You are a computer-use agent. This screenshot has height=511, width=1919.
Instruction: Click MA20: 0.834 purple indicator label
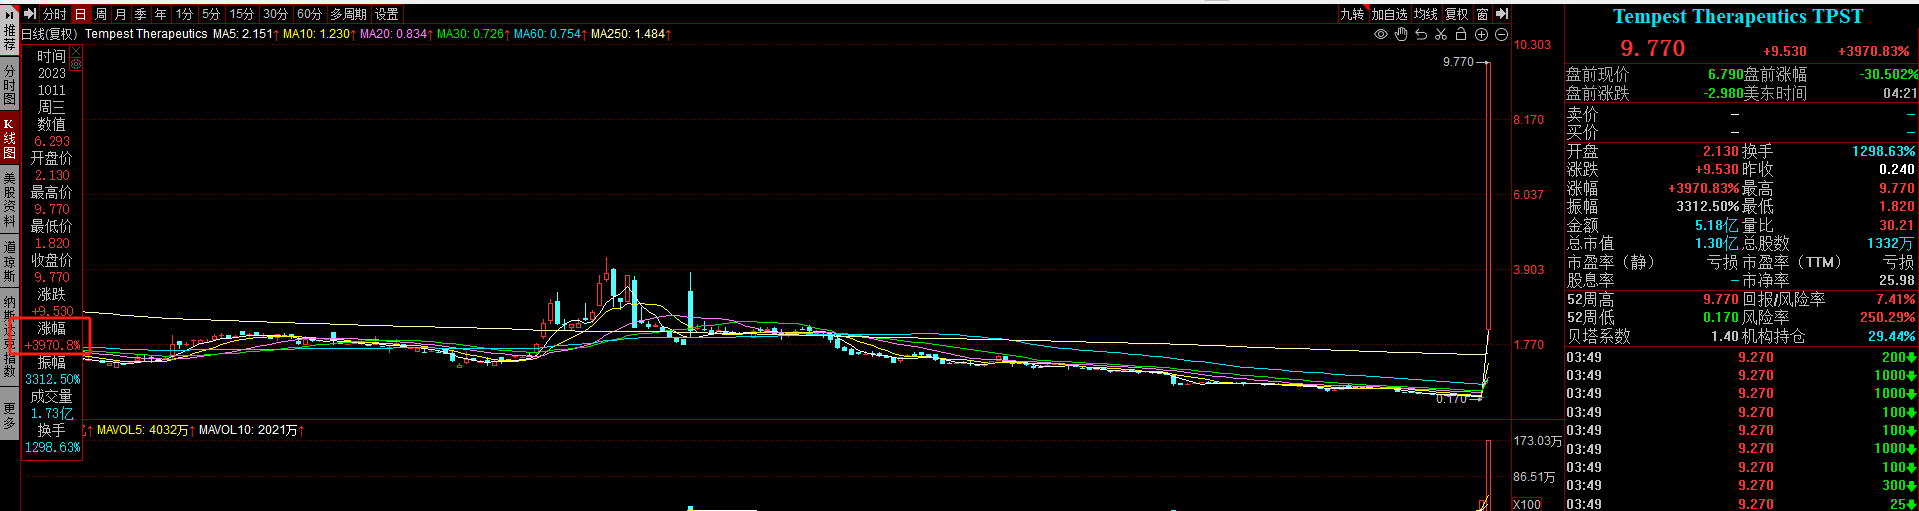pos(395,34)
